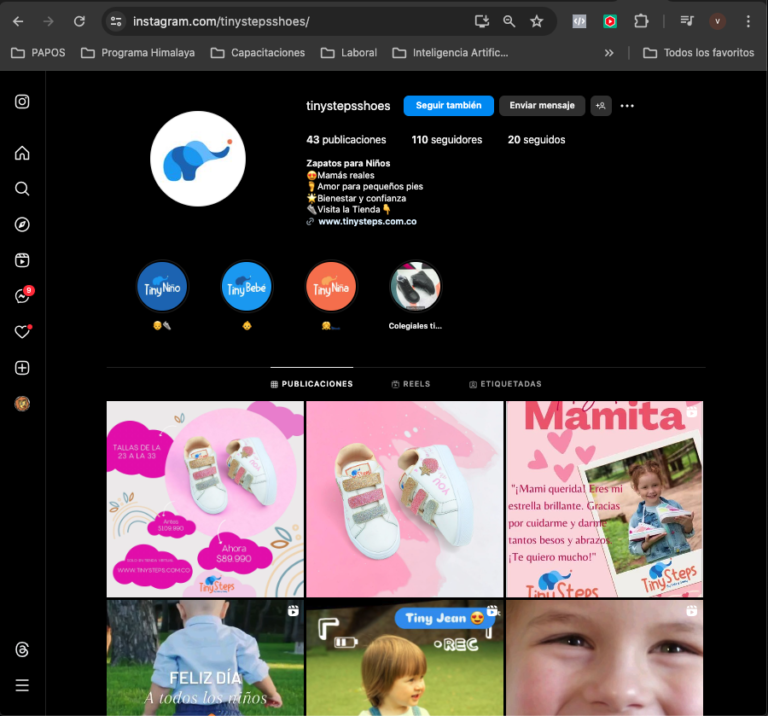Show hidden bookmarks with the chevron

(x=609, y=53)
